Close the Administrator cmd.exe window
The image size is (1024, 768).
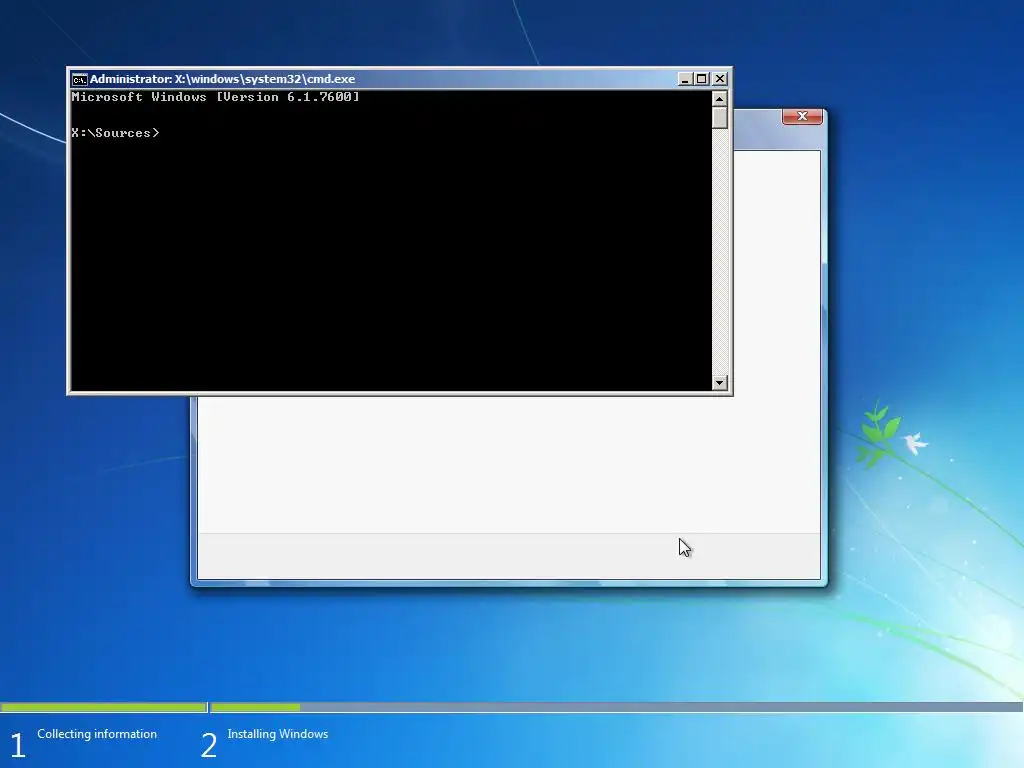(720, 79)
